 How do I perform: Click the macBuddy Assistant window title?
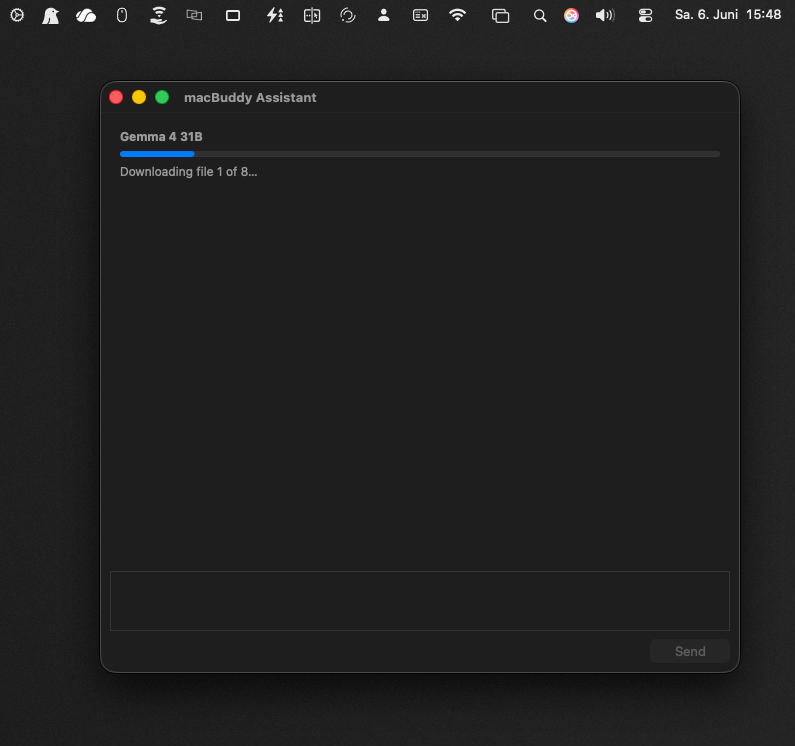250,97
